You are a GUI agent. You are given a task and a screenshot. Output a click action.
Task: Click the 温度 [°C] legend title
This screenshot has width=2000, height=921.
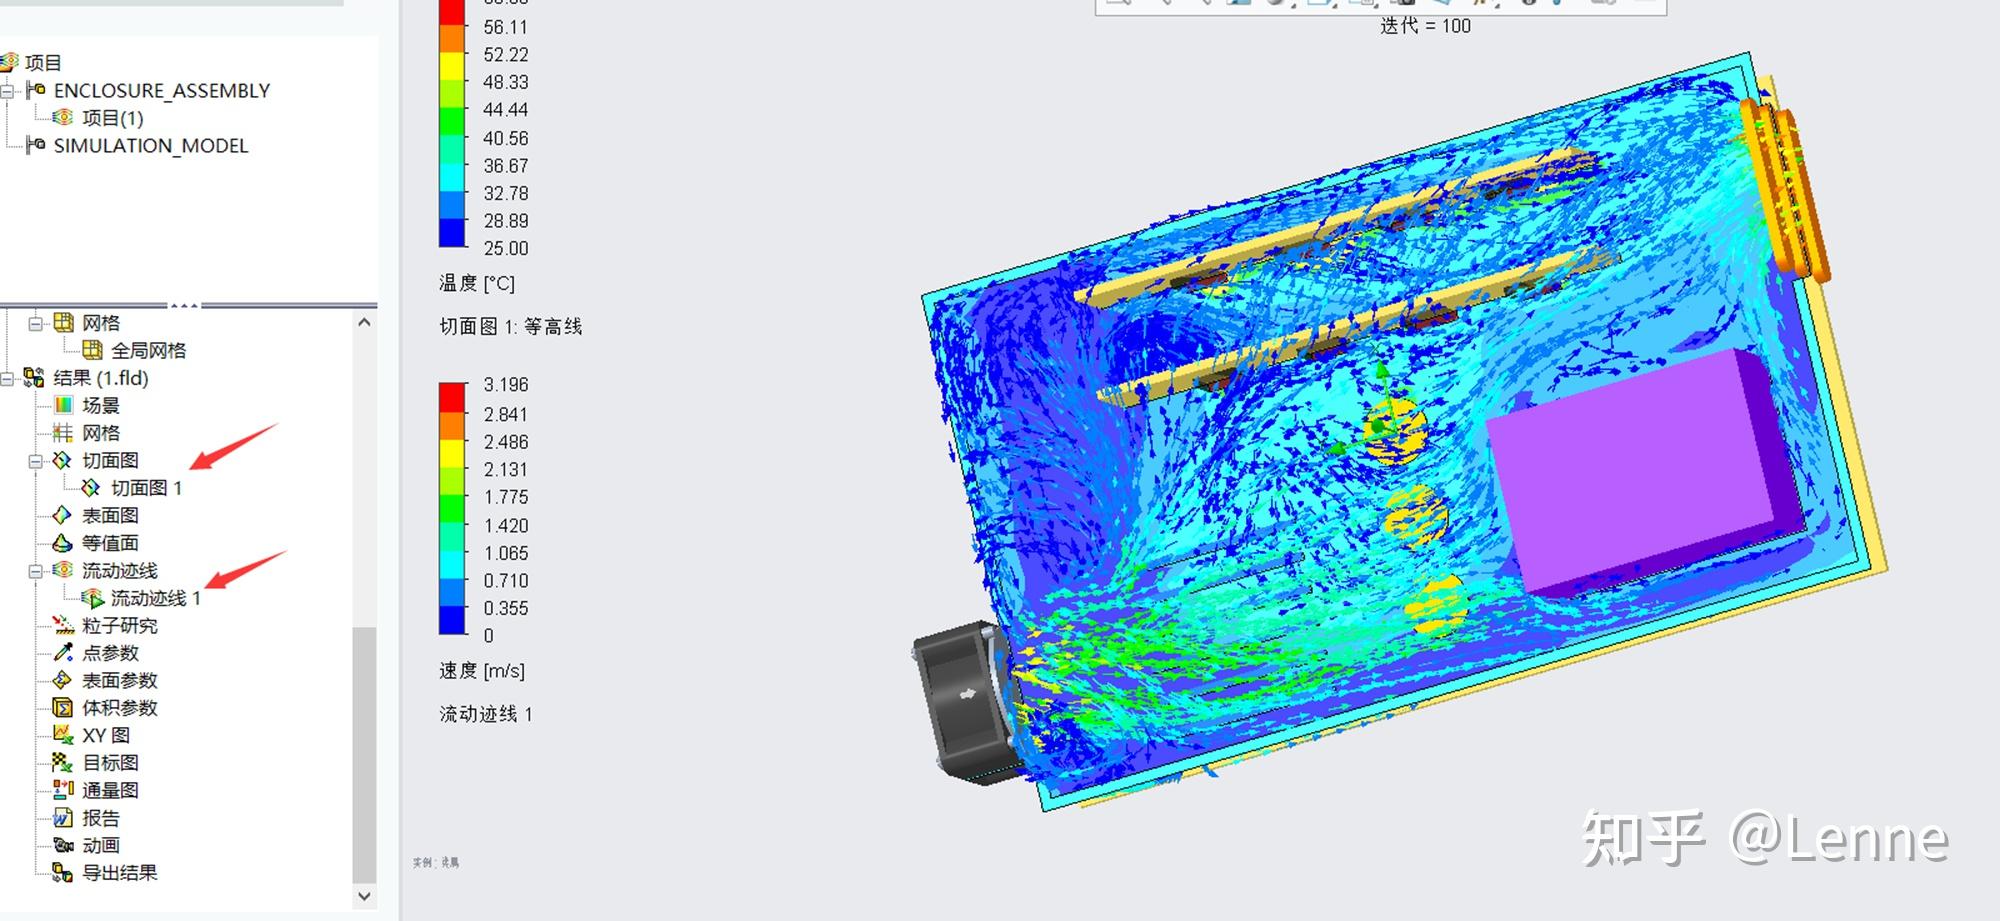477,283
